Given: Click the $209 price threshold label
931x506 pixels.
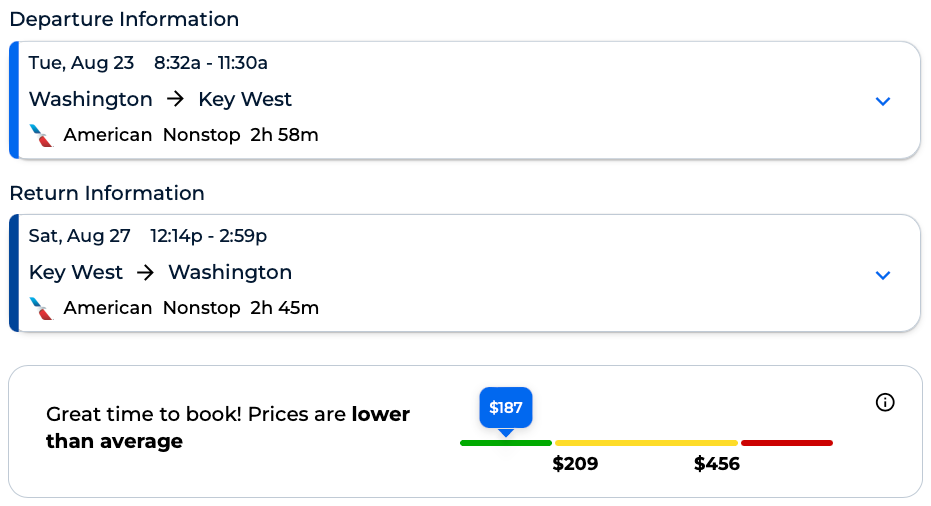Looking at the screenshot, I should click(x=575, y=464).
